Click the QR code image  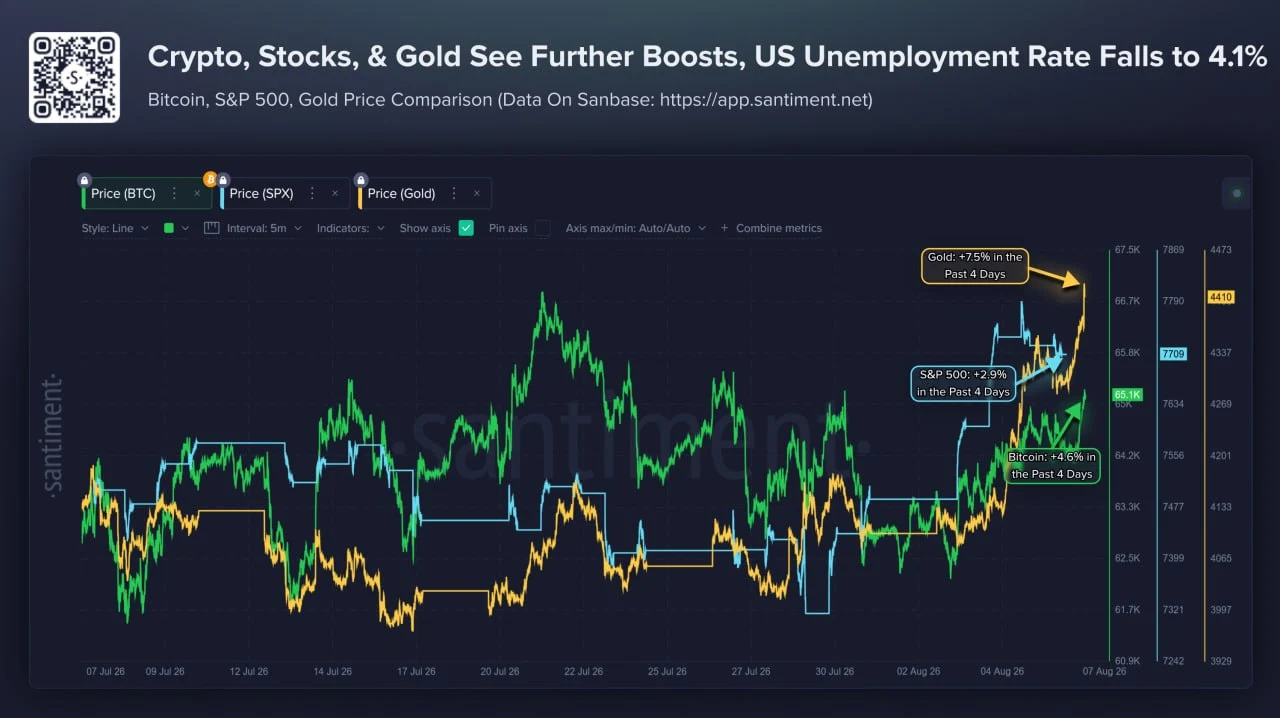click(x=74, y=77)
